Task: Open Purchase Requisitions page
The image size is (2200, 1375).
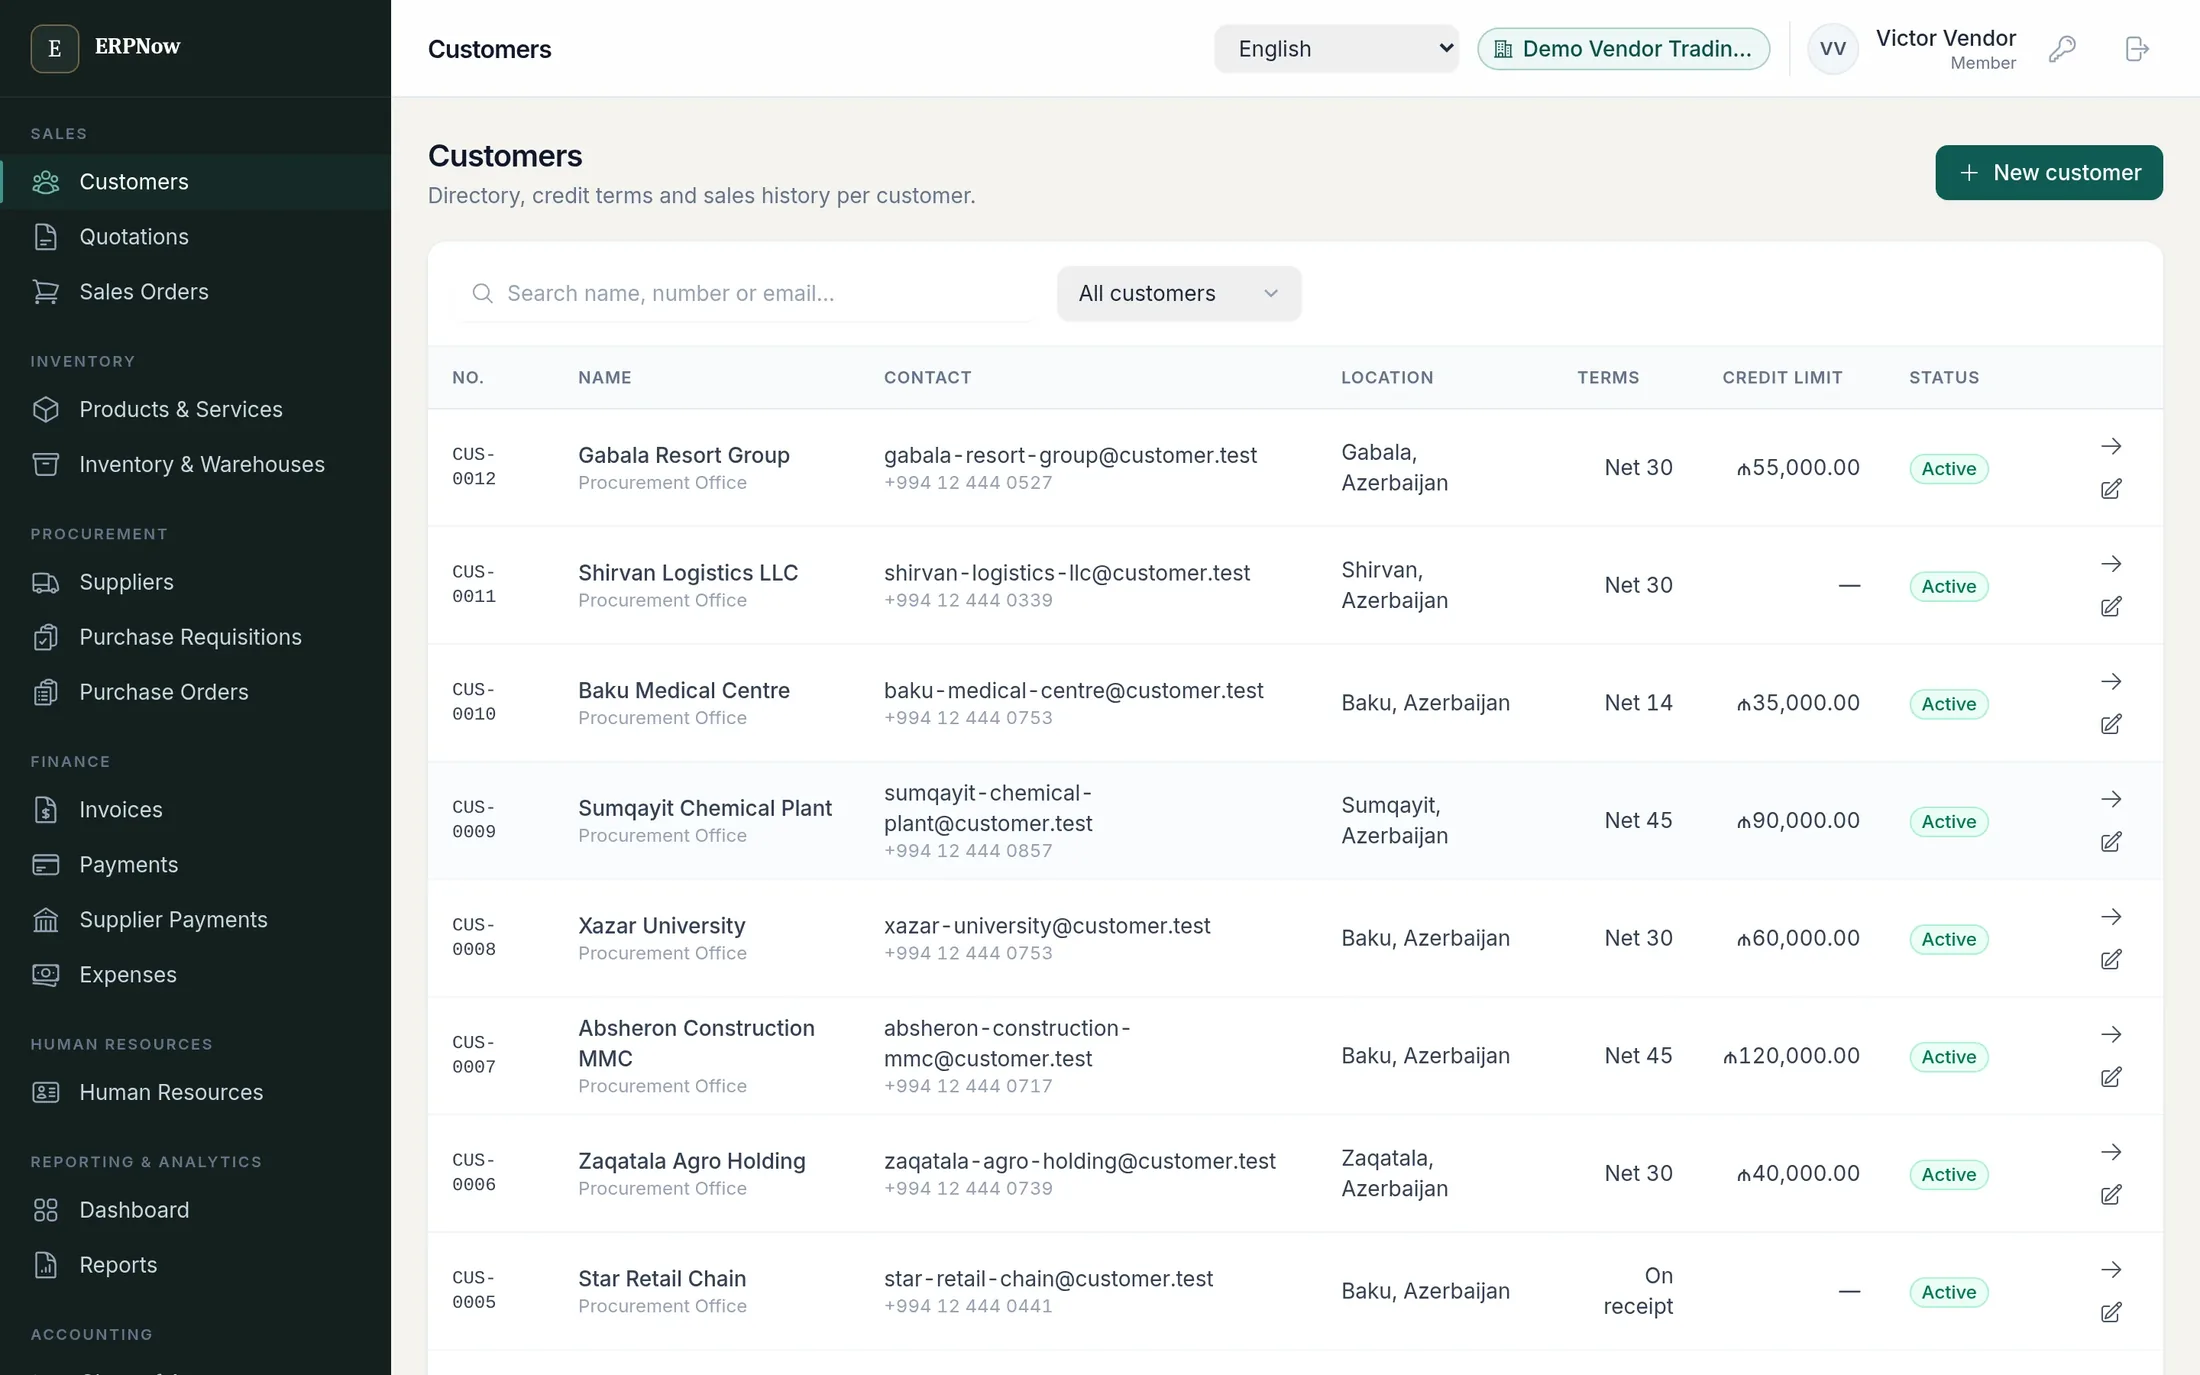Action: pyautogui.click(x=196, y=637)
